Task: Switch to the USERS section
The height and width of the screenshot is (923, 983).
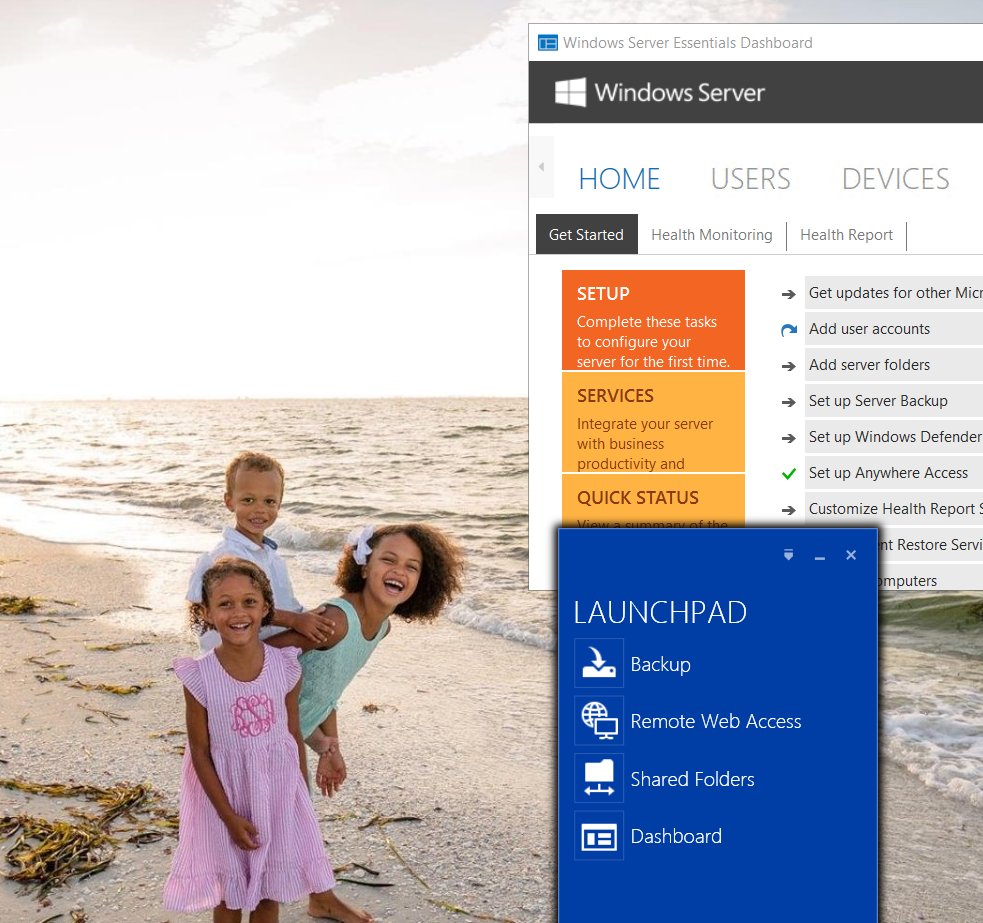Action: coord(751,179)
